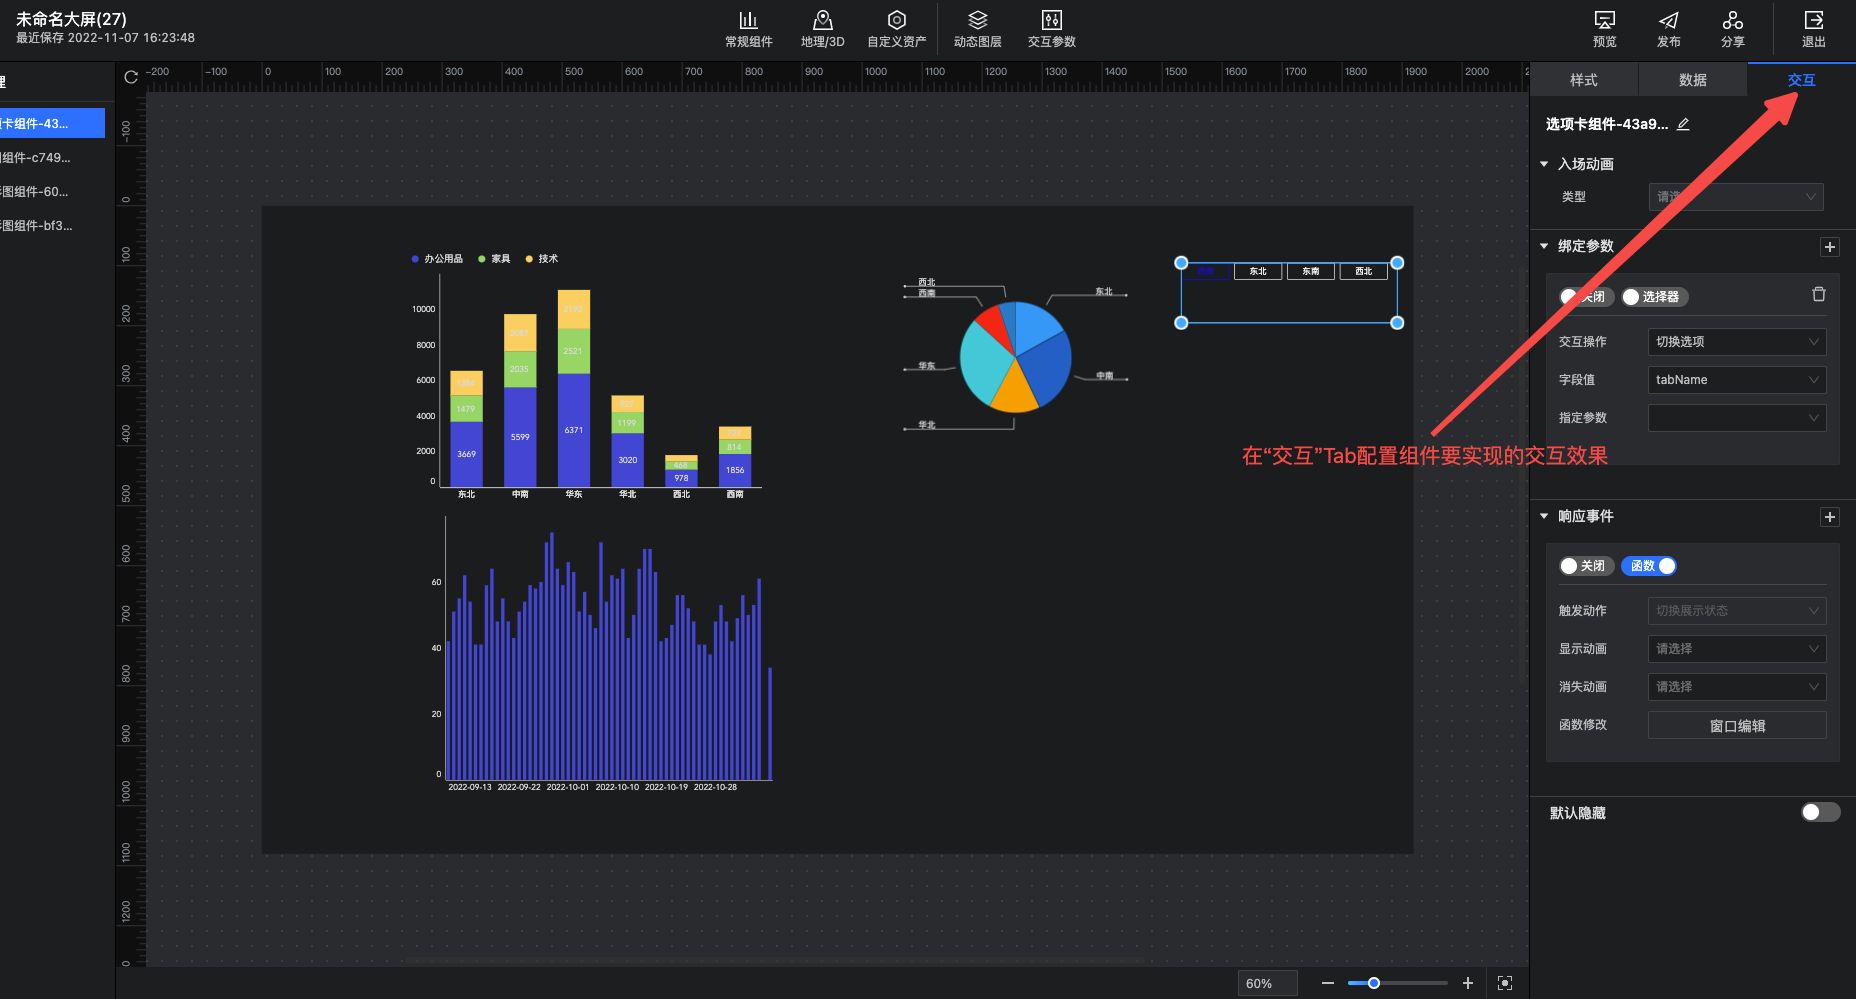
Task: Switch to the 交互 tab
Action: coord(1801,80)
